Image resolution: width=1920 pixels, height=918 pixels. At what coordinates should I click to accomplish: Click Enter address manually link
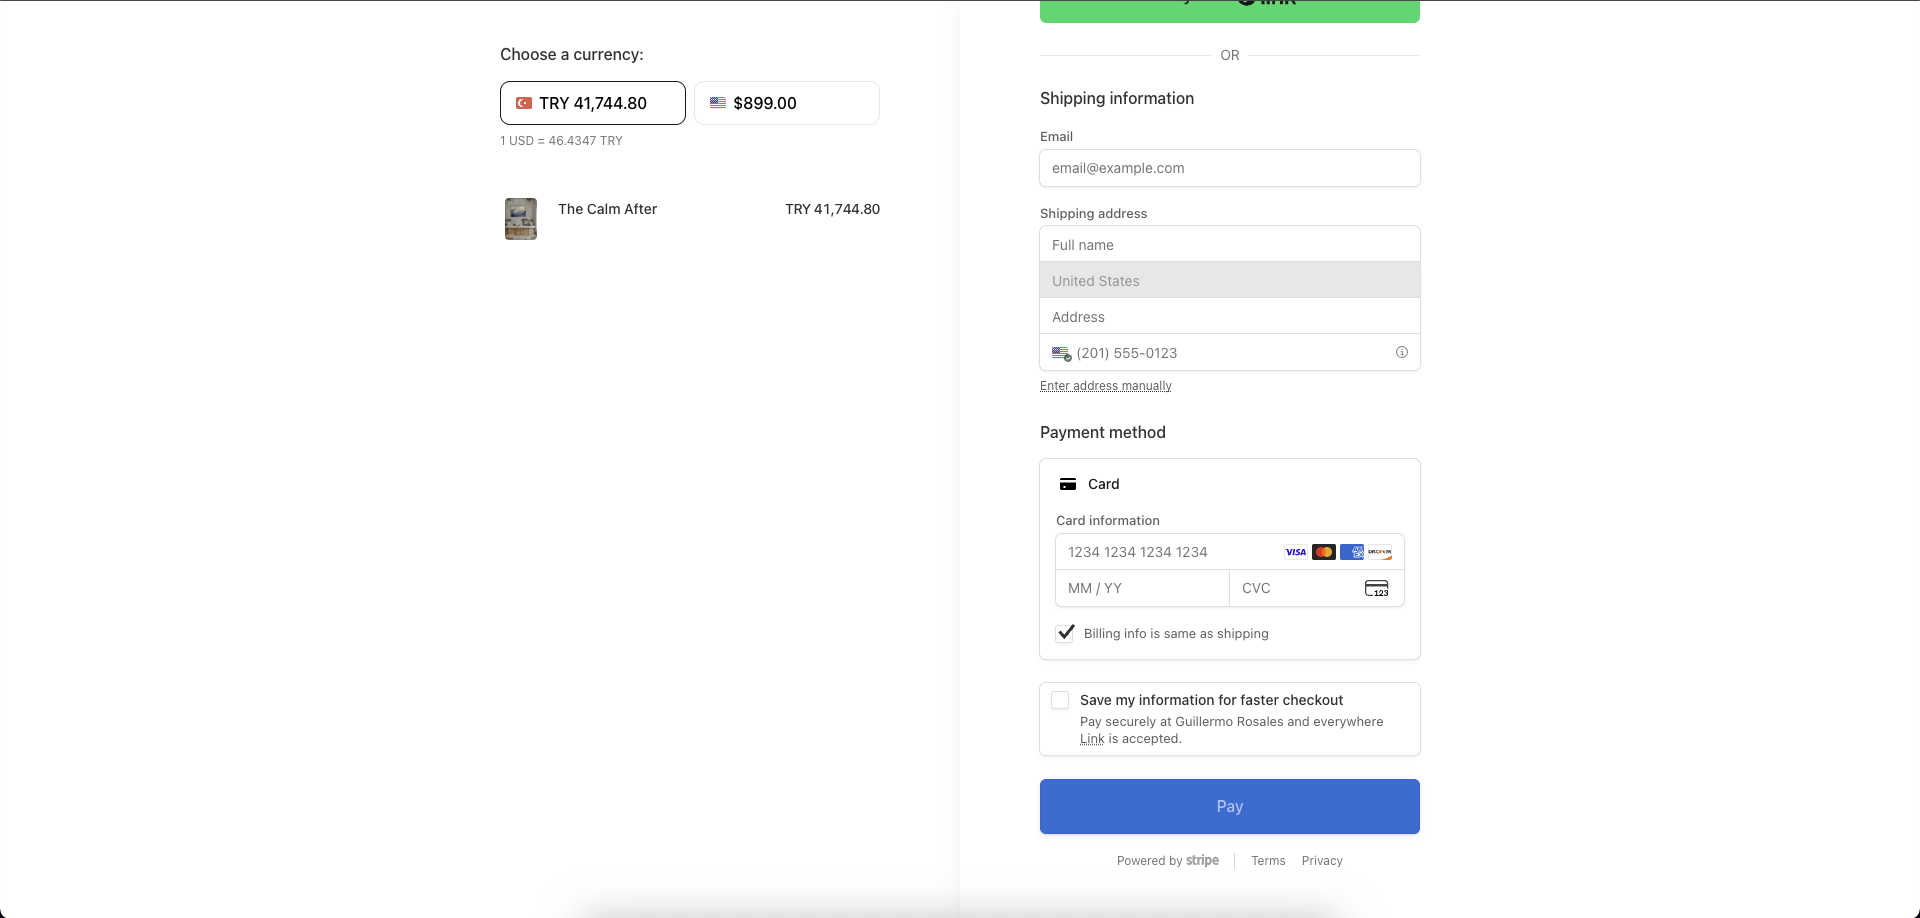(1105, 386)
